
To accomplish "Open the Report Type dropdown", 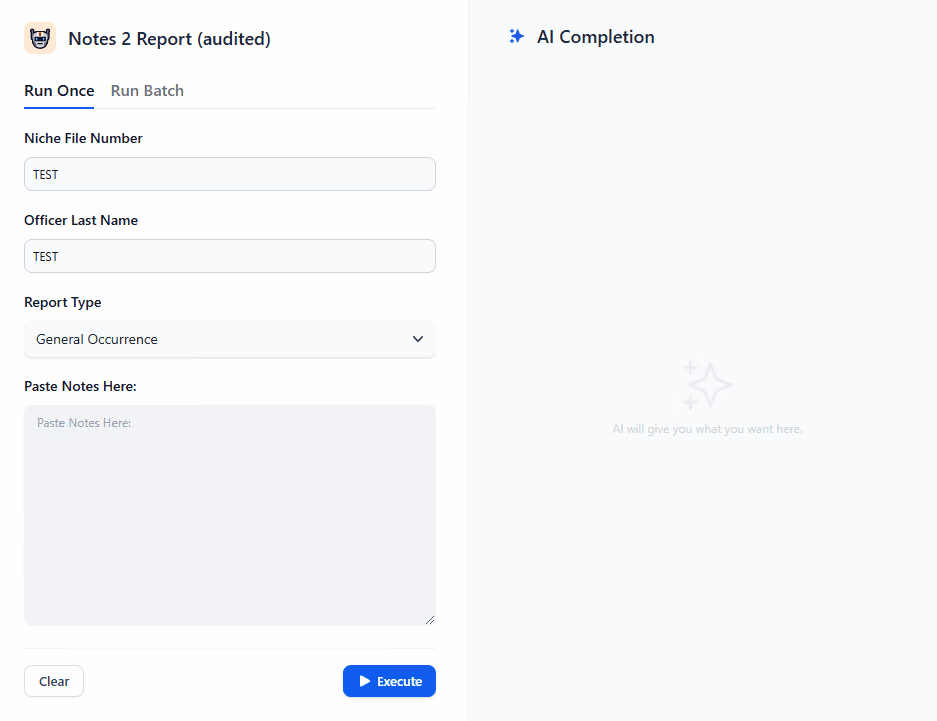I will coord(229,339).
